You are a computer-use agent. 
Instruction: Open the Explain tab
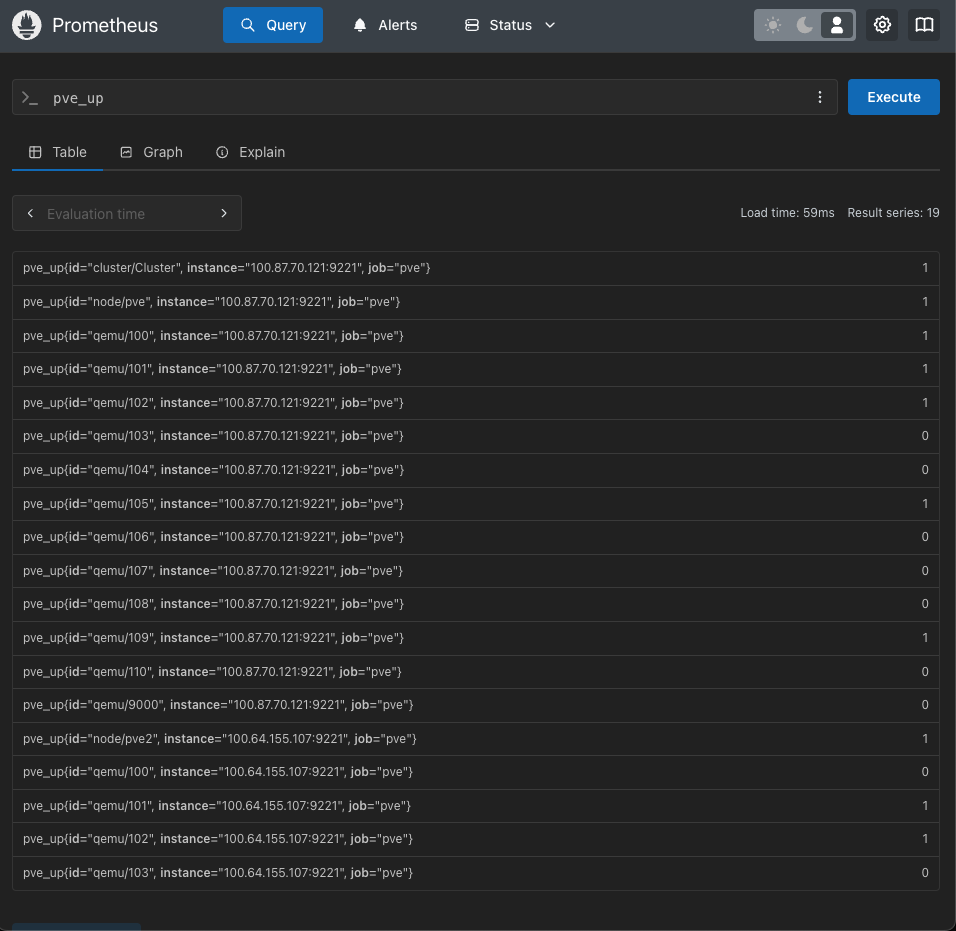250,152
